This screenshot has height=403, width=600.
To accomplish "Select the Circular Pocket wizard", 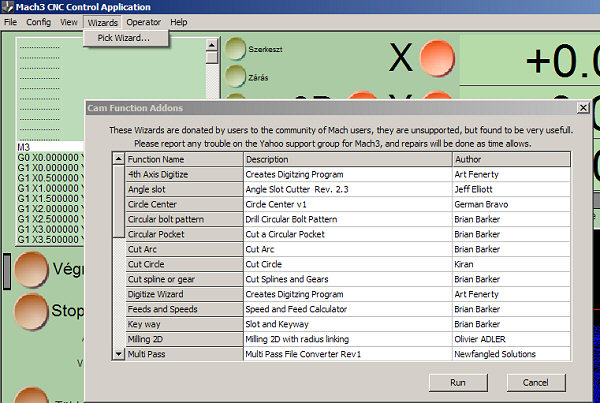I will pos(184,234).
